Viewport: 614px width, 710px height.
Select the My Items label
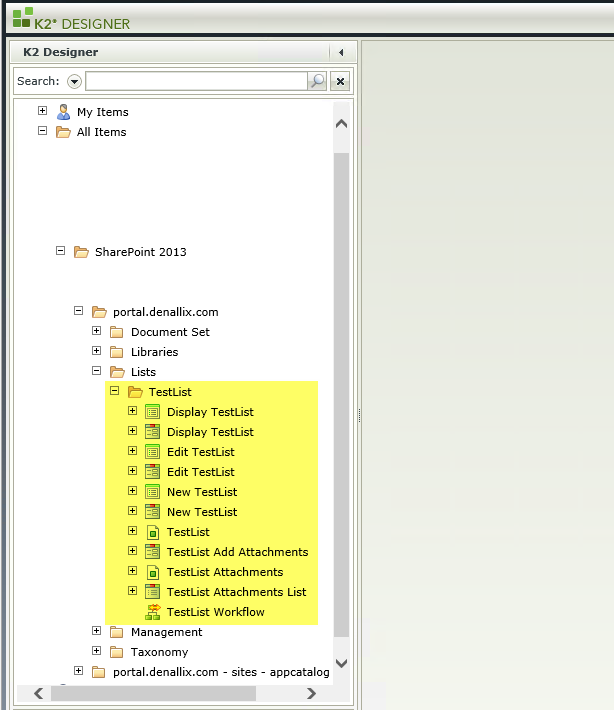(103, 112)
